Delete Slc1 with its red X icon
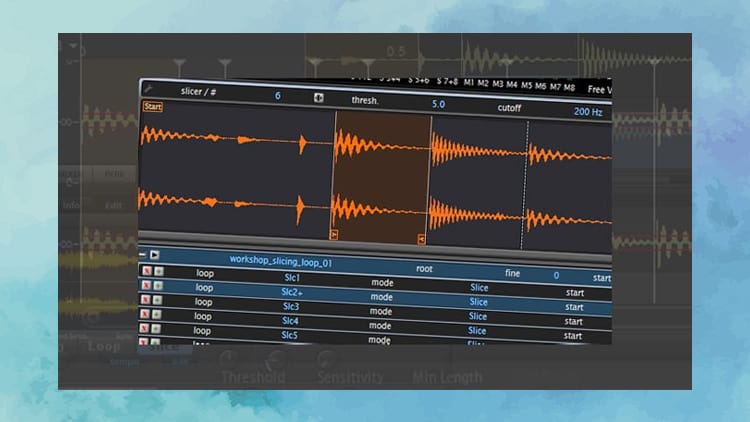The width and height of the screenshot is (750, 422). [147, 271]
